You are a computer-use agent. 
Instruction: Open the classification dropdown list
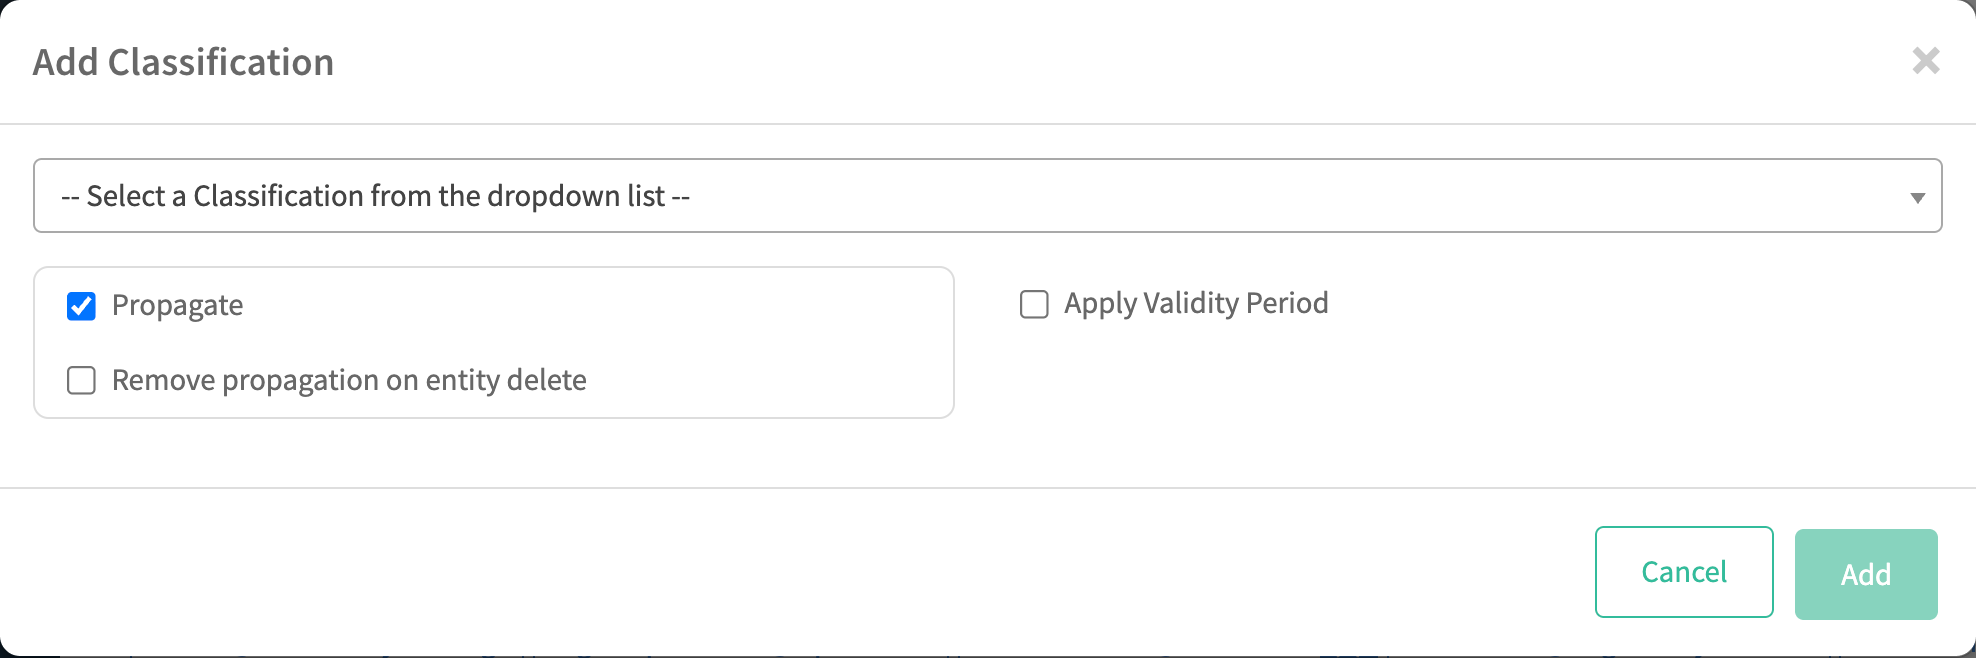tap(987, 196)
